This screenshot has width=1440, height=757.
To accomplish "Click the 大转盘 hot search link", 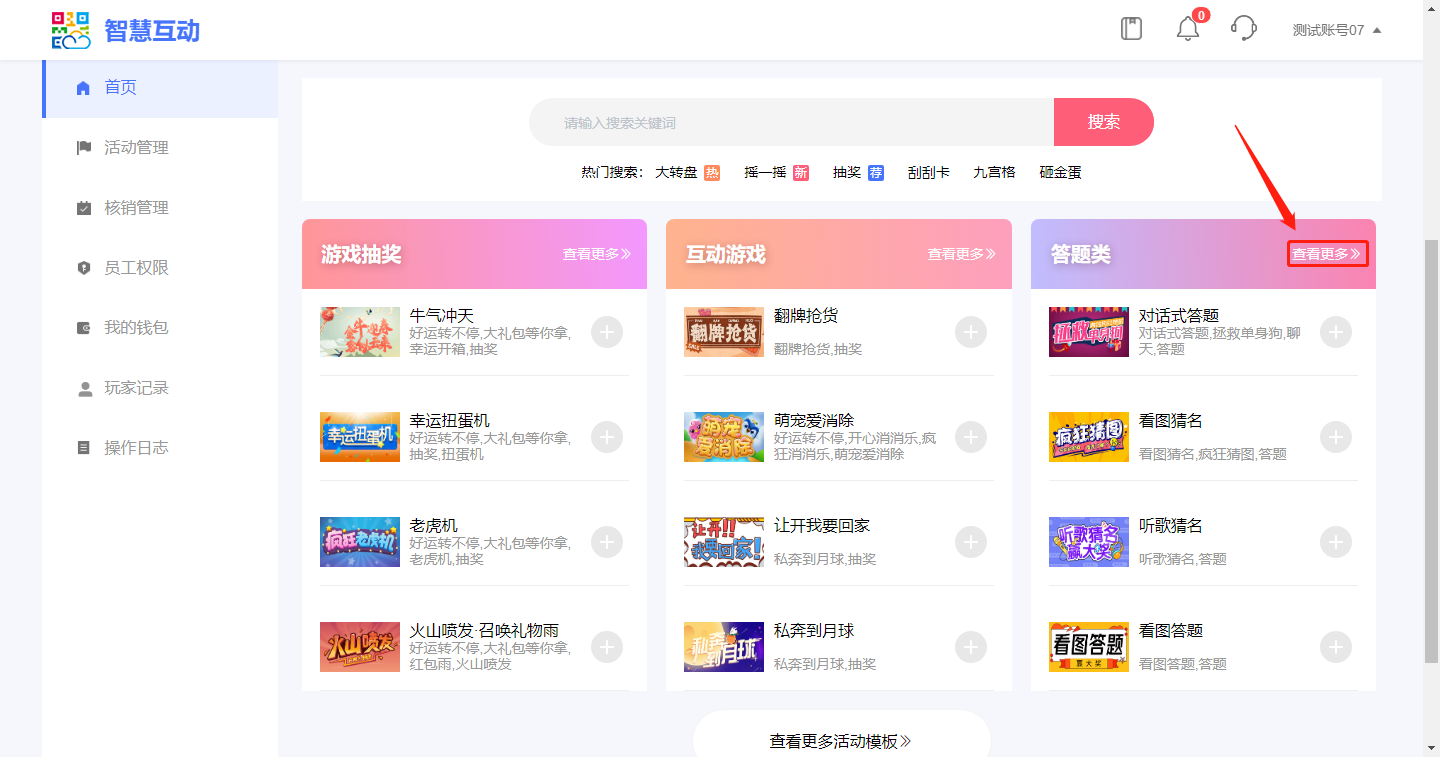I will tap(676, 172).
